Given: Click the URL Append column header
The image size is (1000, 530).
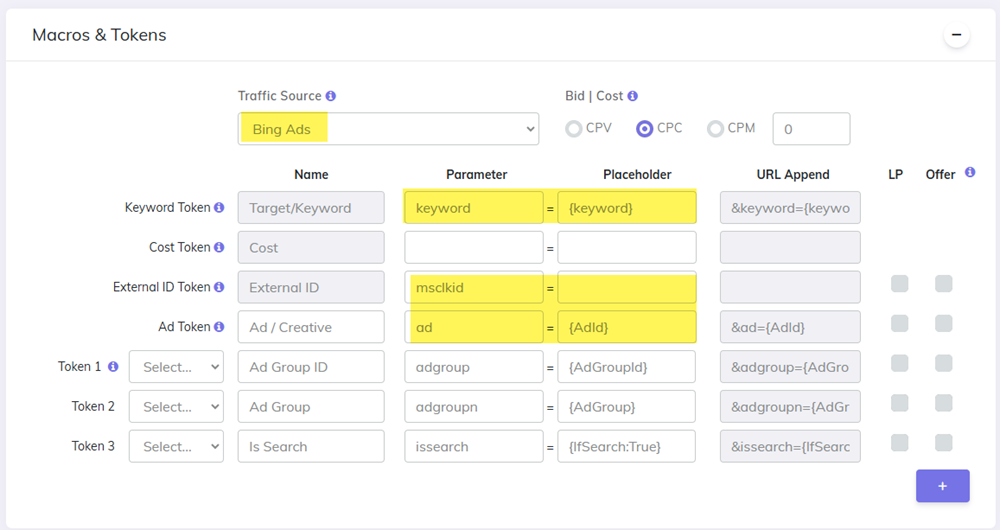Looking at the screenshot, I should [x=793, y=175].
